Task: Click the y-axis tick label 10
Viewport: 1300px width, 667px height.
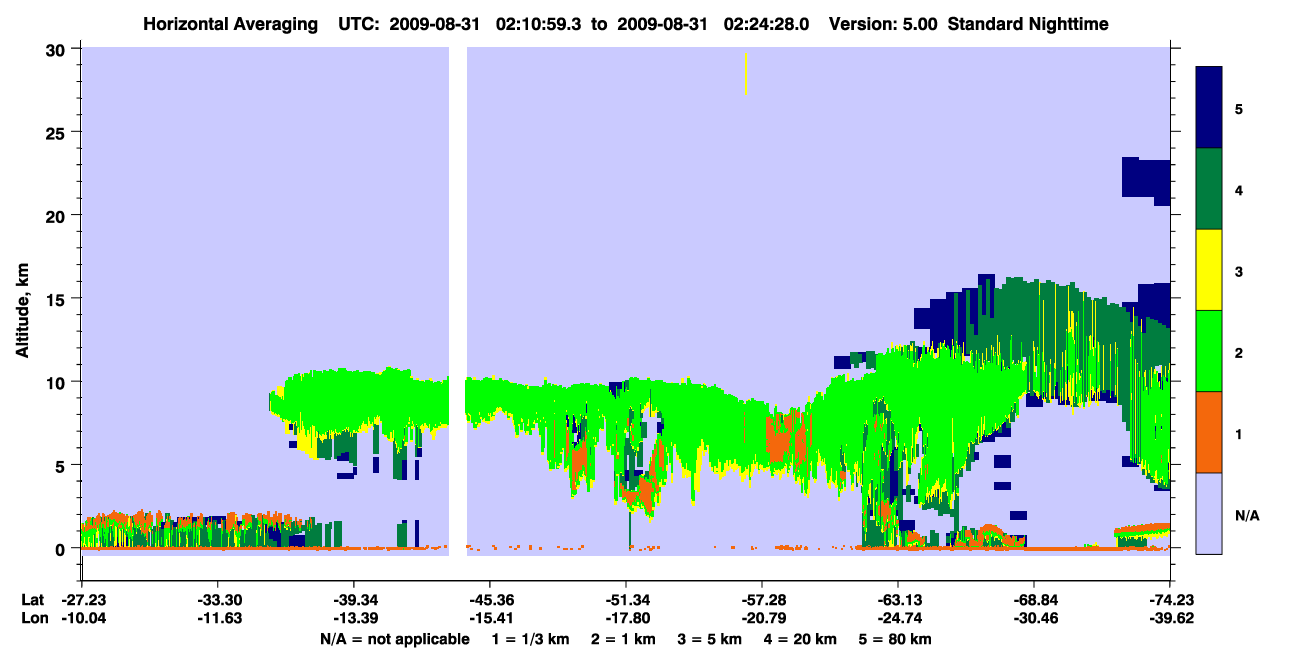Action: 58,382
